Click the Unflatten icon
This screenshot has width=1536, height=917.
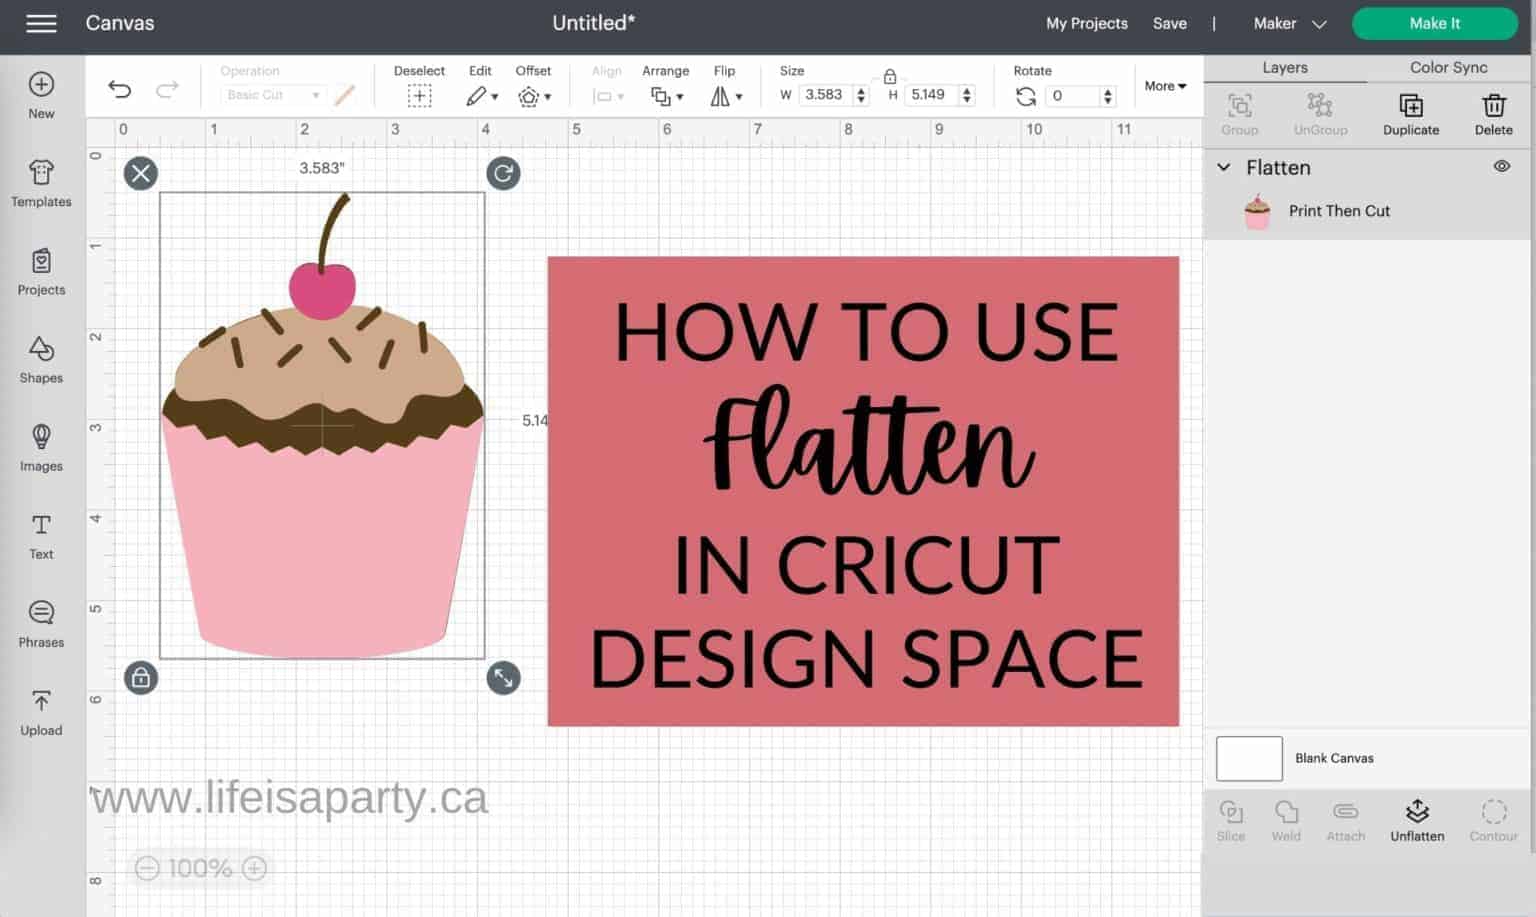(x=1416, y=818)
